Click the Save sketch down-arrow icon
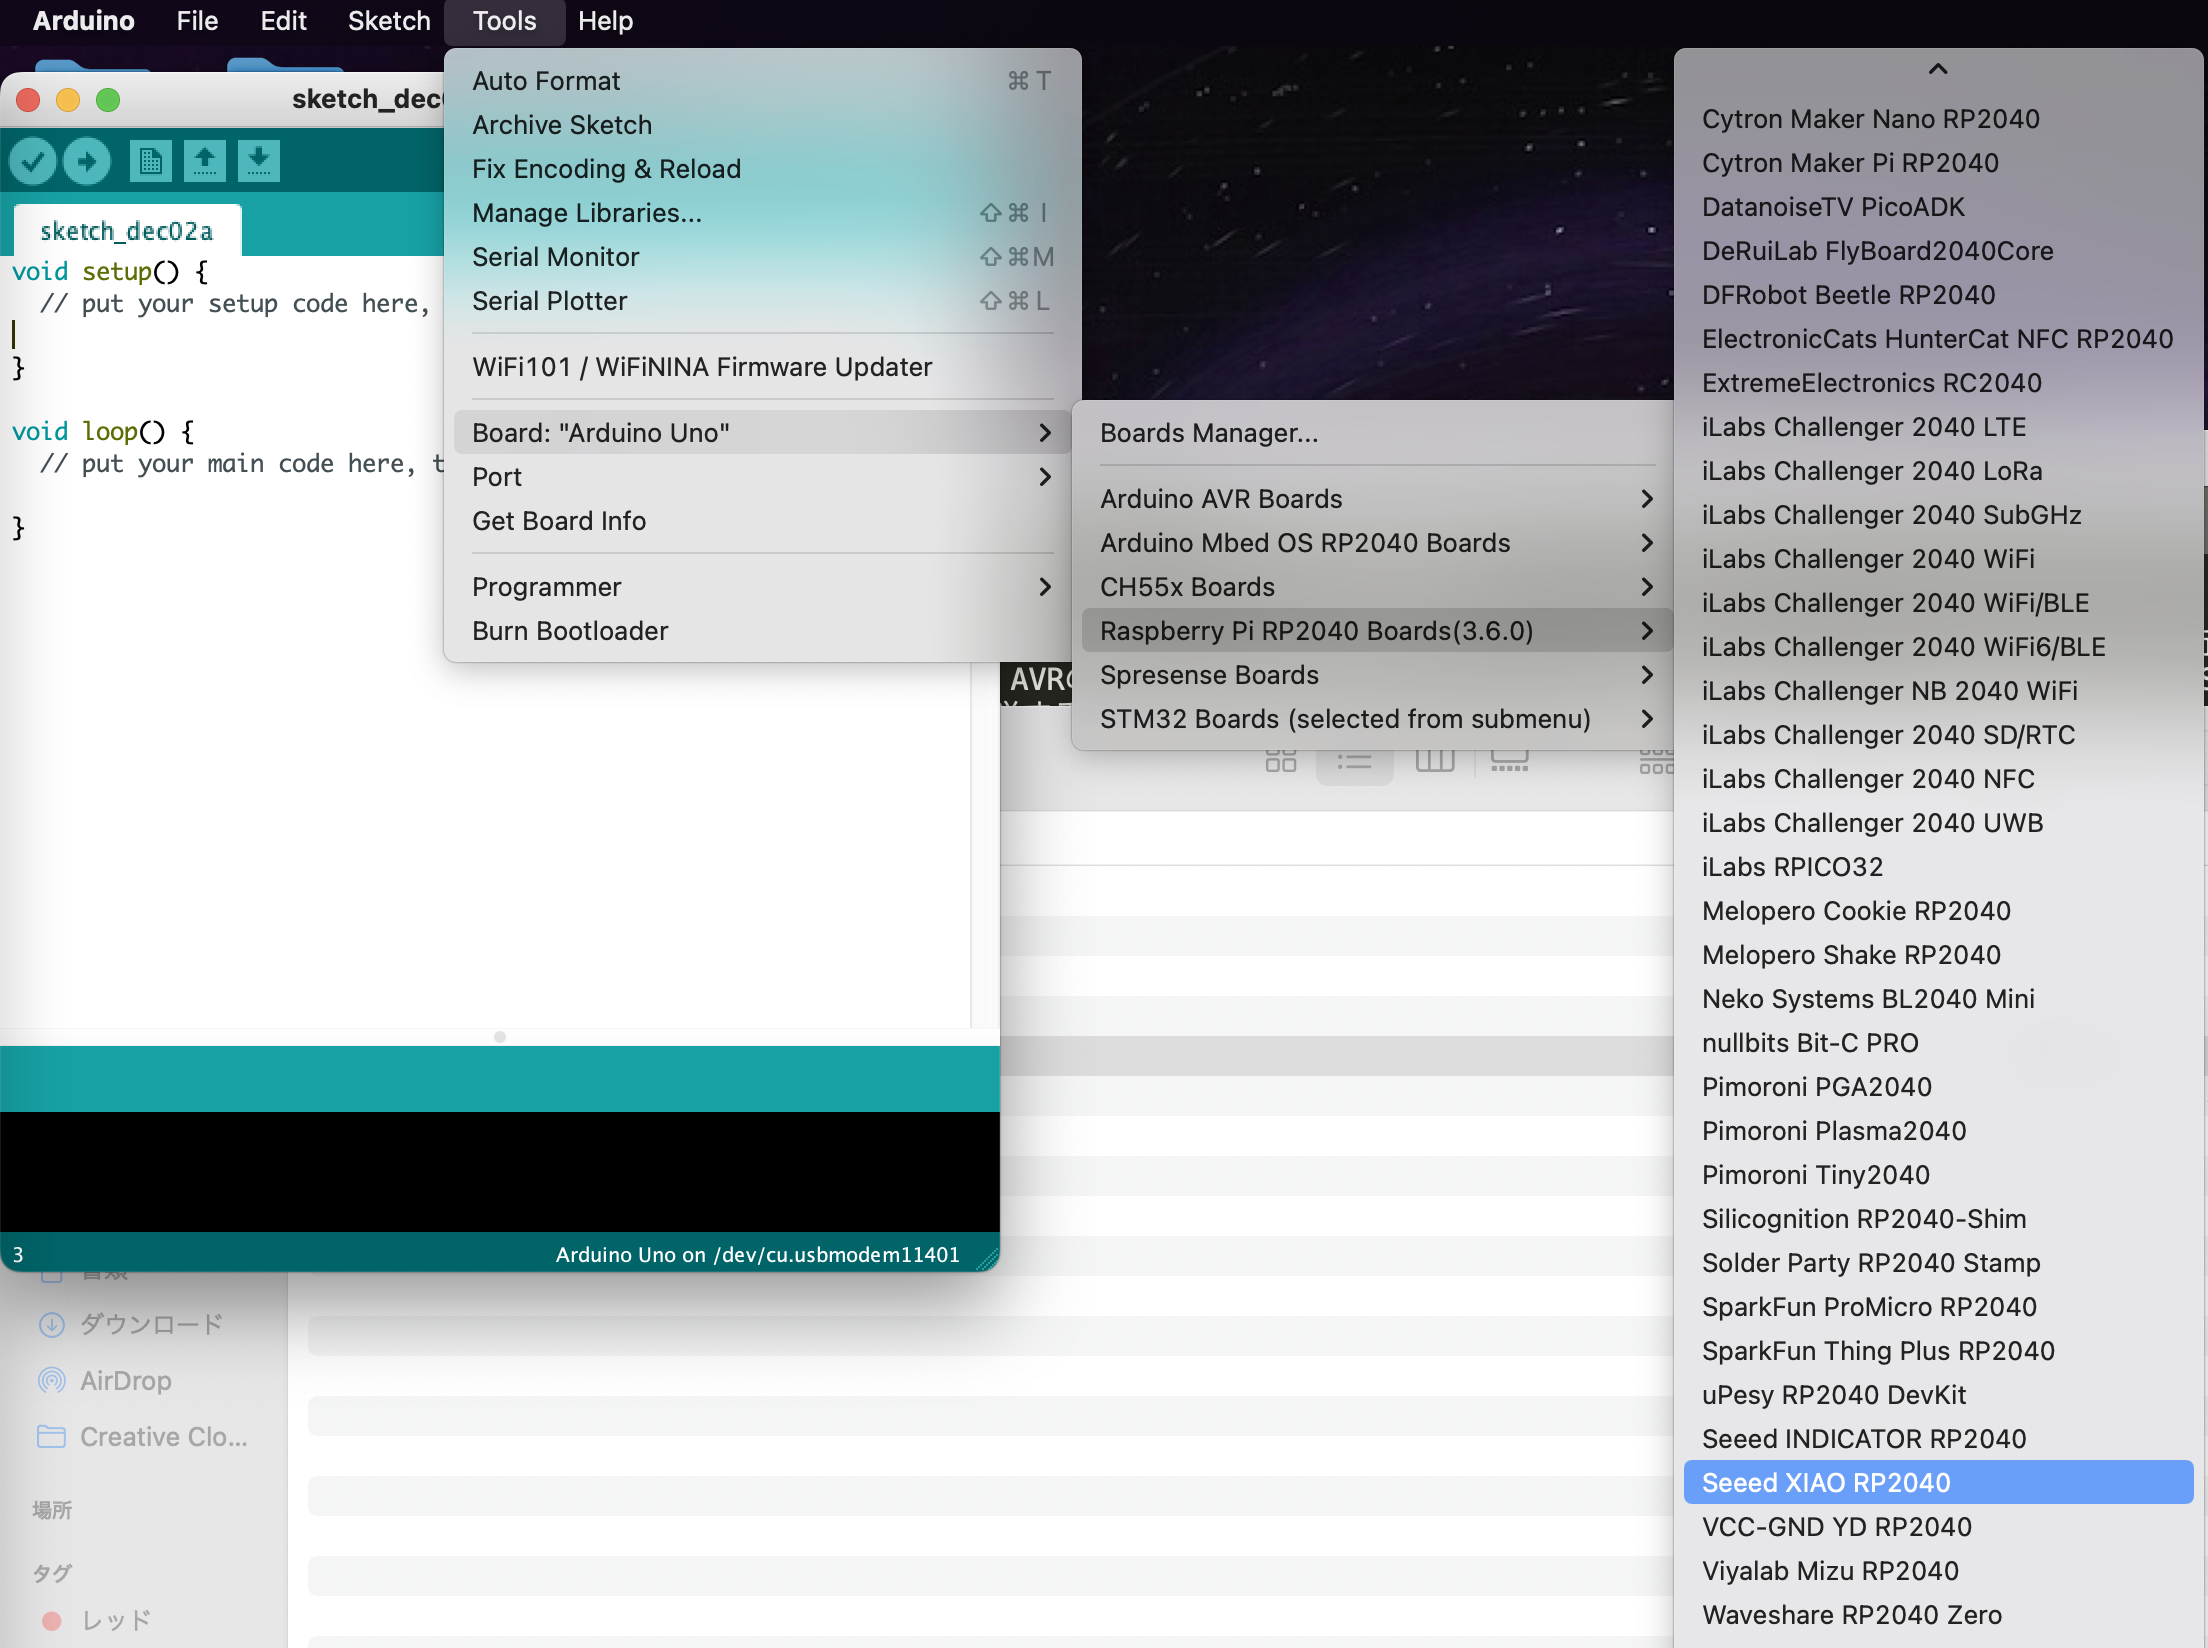 [x=258, y=161]
